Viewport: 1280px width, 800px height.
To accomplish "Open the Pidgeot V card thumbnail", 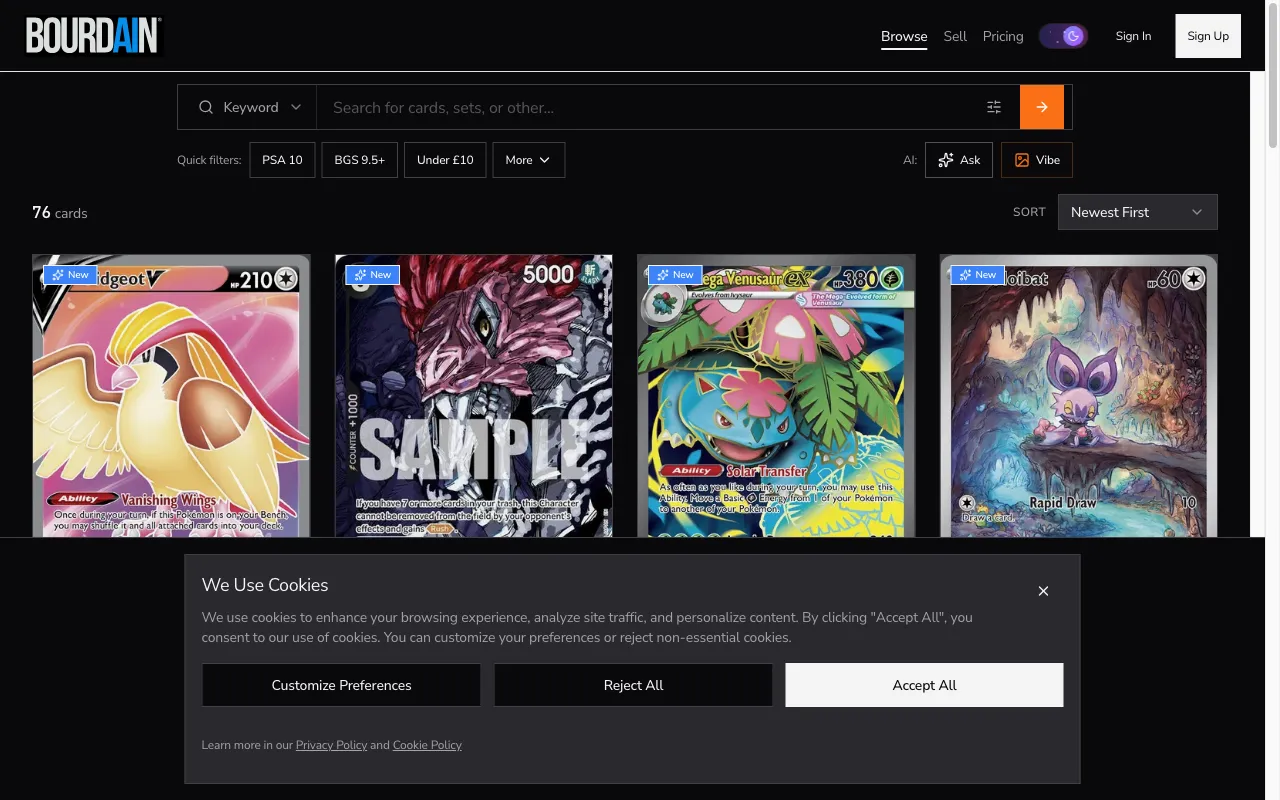I will tap(171, 396).
